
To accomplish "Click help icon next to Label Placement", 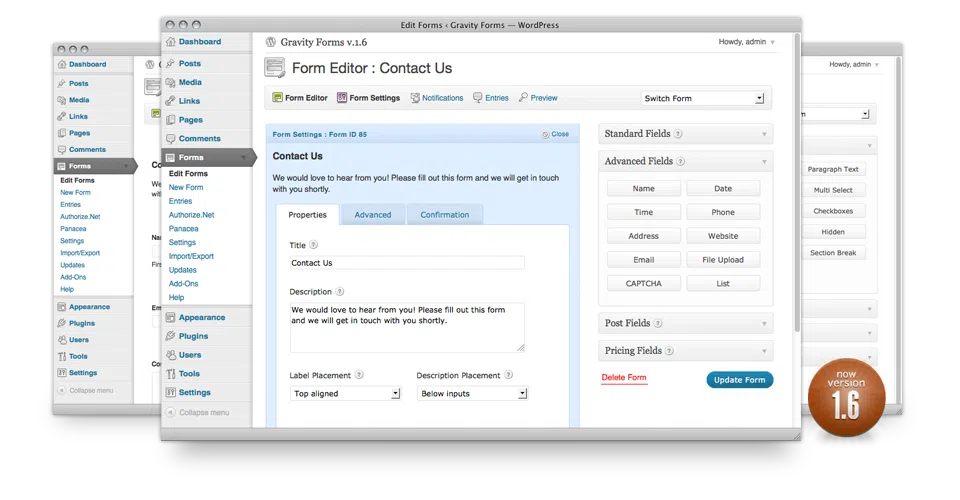I will (359, 375).
